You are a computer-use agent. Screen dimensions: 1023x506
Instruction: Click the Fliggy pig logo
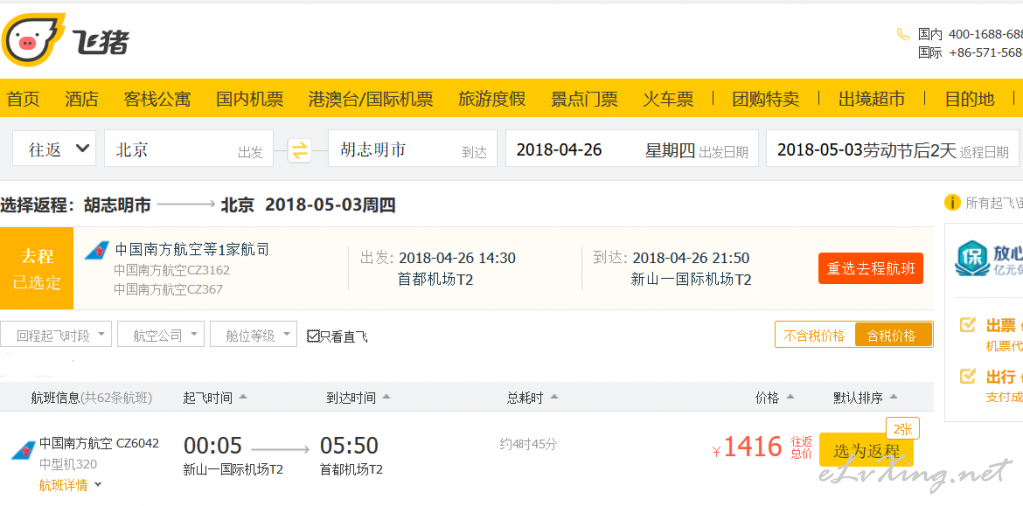pos(33,40)
